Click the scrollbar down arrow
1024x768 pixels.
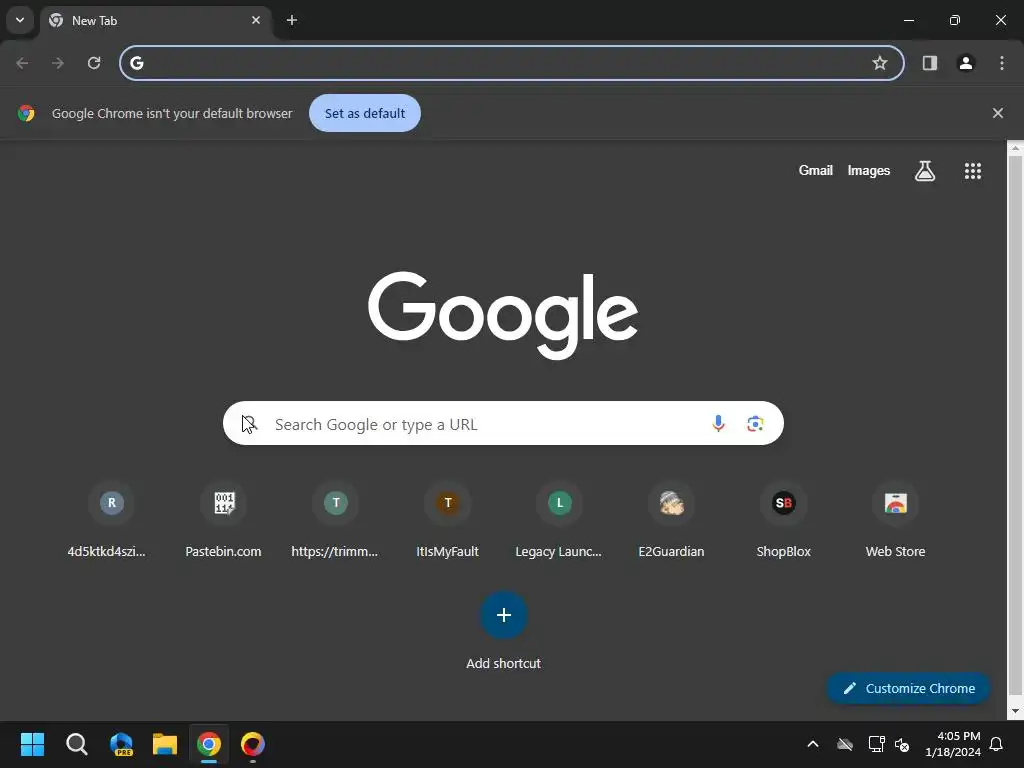click(x=1015, y=711)
